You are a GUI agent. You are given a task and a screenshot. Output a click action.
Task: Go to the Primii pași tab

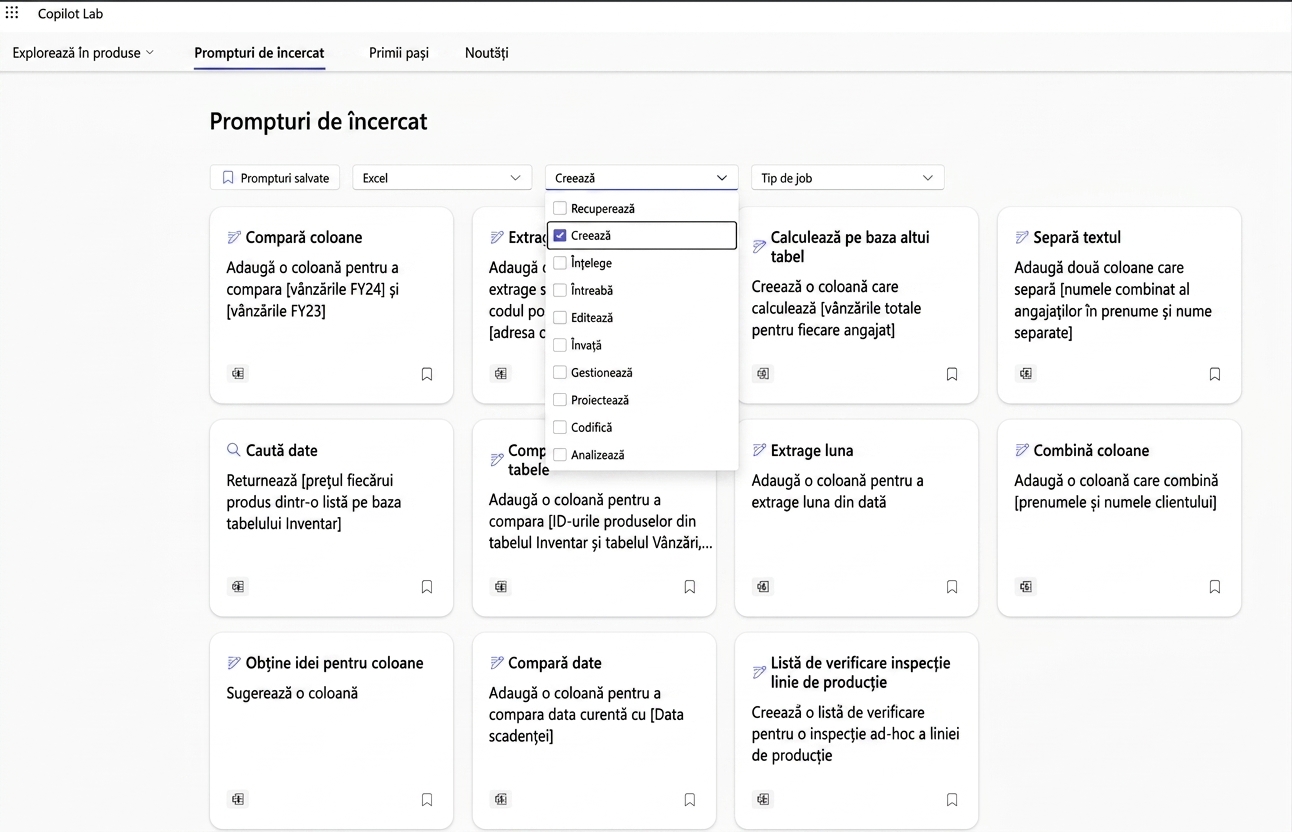(399, 53)
